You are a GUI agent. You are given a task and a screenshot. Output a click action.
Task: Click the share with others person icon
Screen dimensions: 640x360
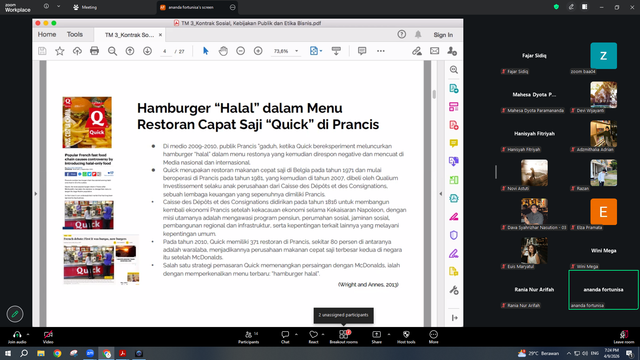click(452, 51)
